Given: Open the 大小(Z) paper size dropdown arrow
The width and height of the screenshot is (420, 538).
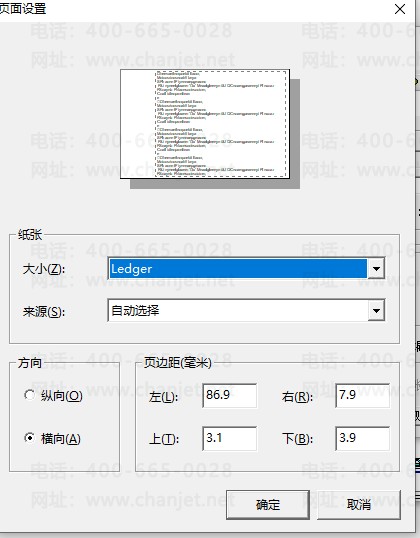Looking at the screenshot, I should pyautogui.click(x=376, y=269).
